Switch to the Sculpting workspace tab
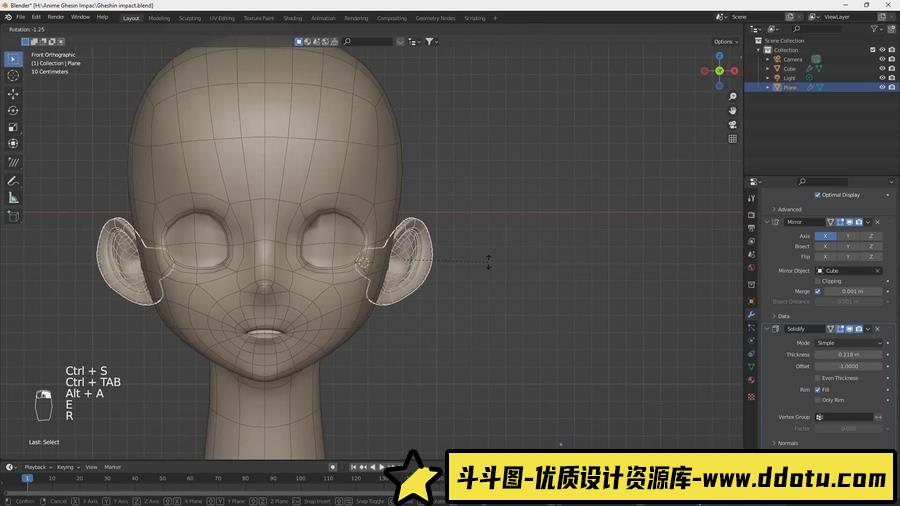The width and height of the screenshot is (900, 506). pyautogui.click(x=190, y=18)
